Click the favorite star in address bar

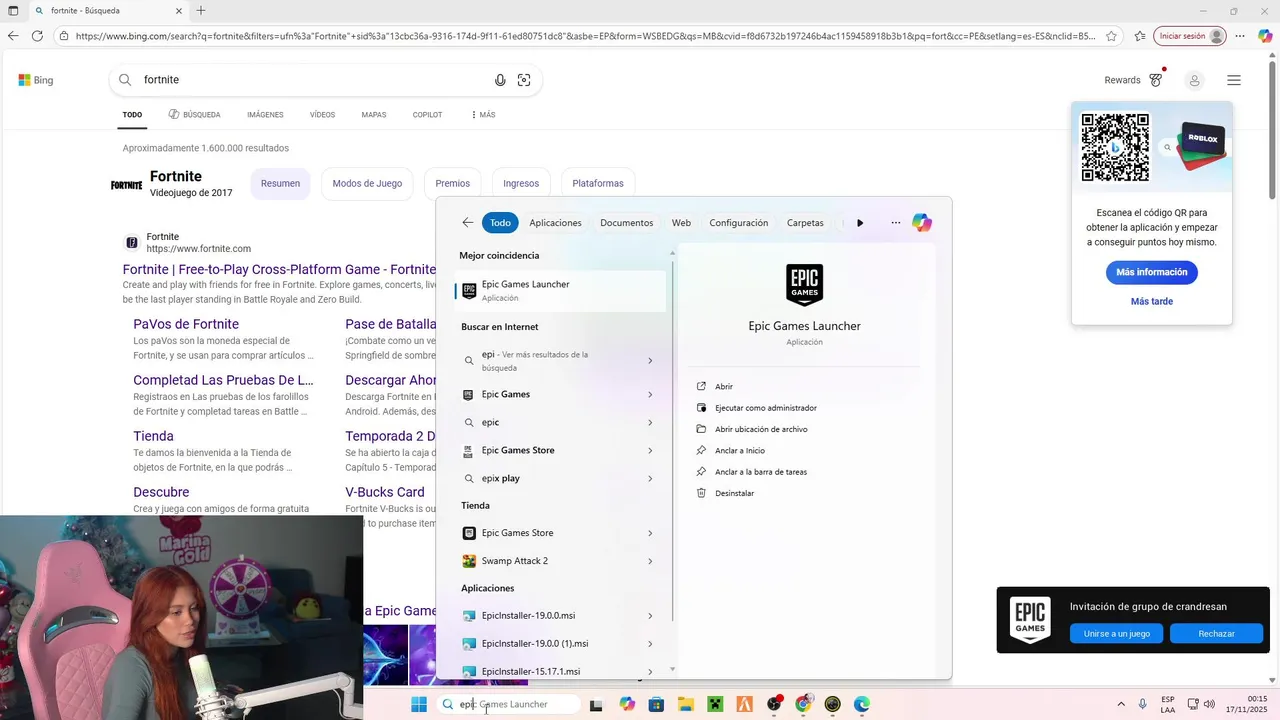[1111, 36]
